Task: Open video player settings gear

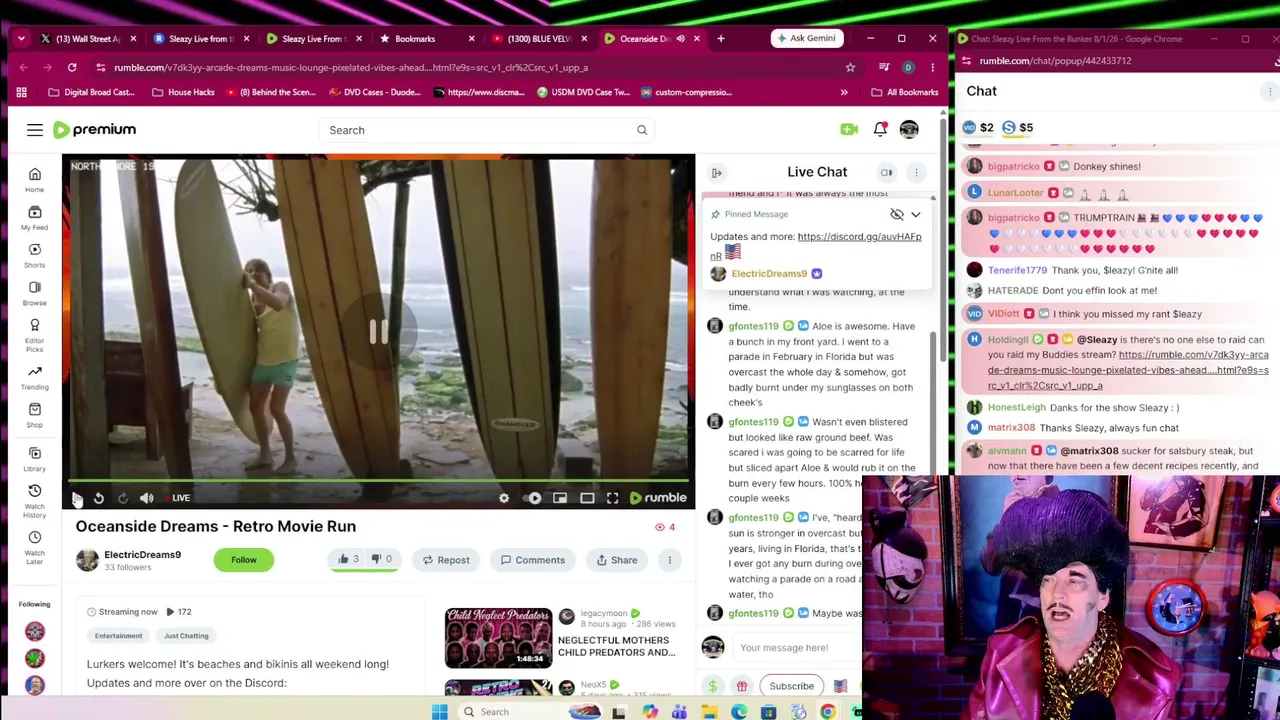Action: point(504,498)
